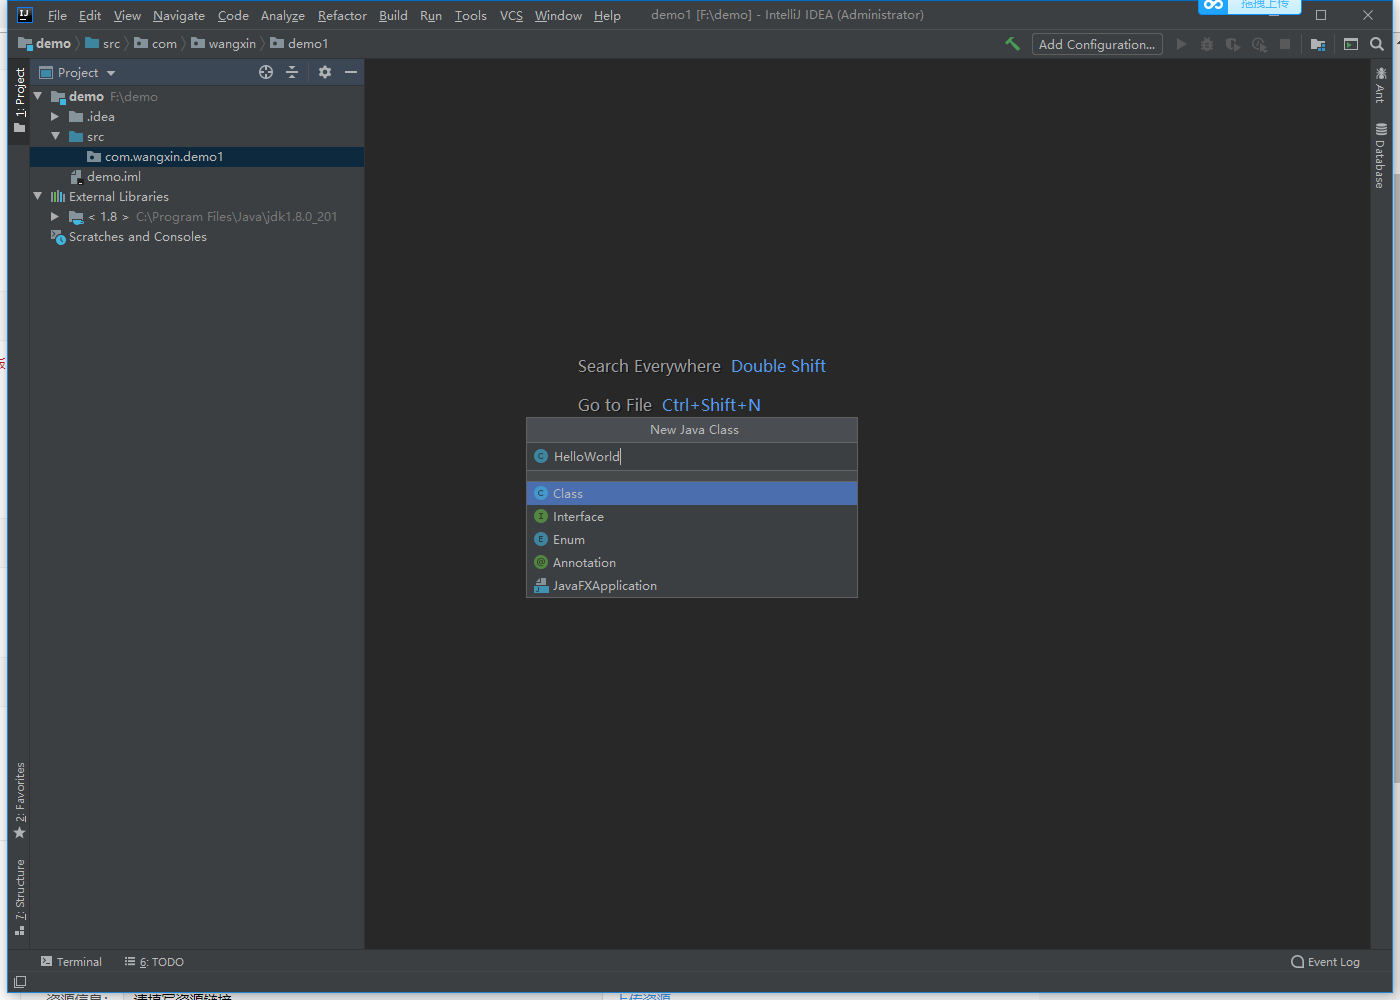Image resolution: width=1400 pixels, height=1000 pixels.
Task: Collapse External Libraries node
Action: 38,196
